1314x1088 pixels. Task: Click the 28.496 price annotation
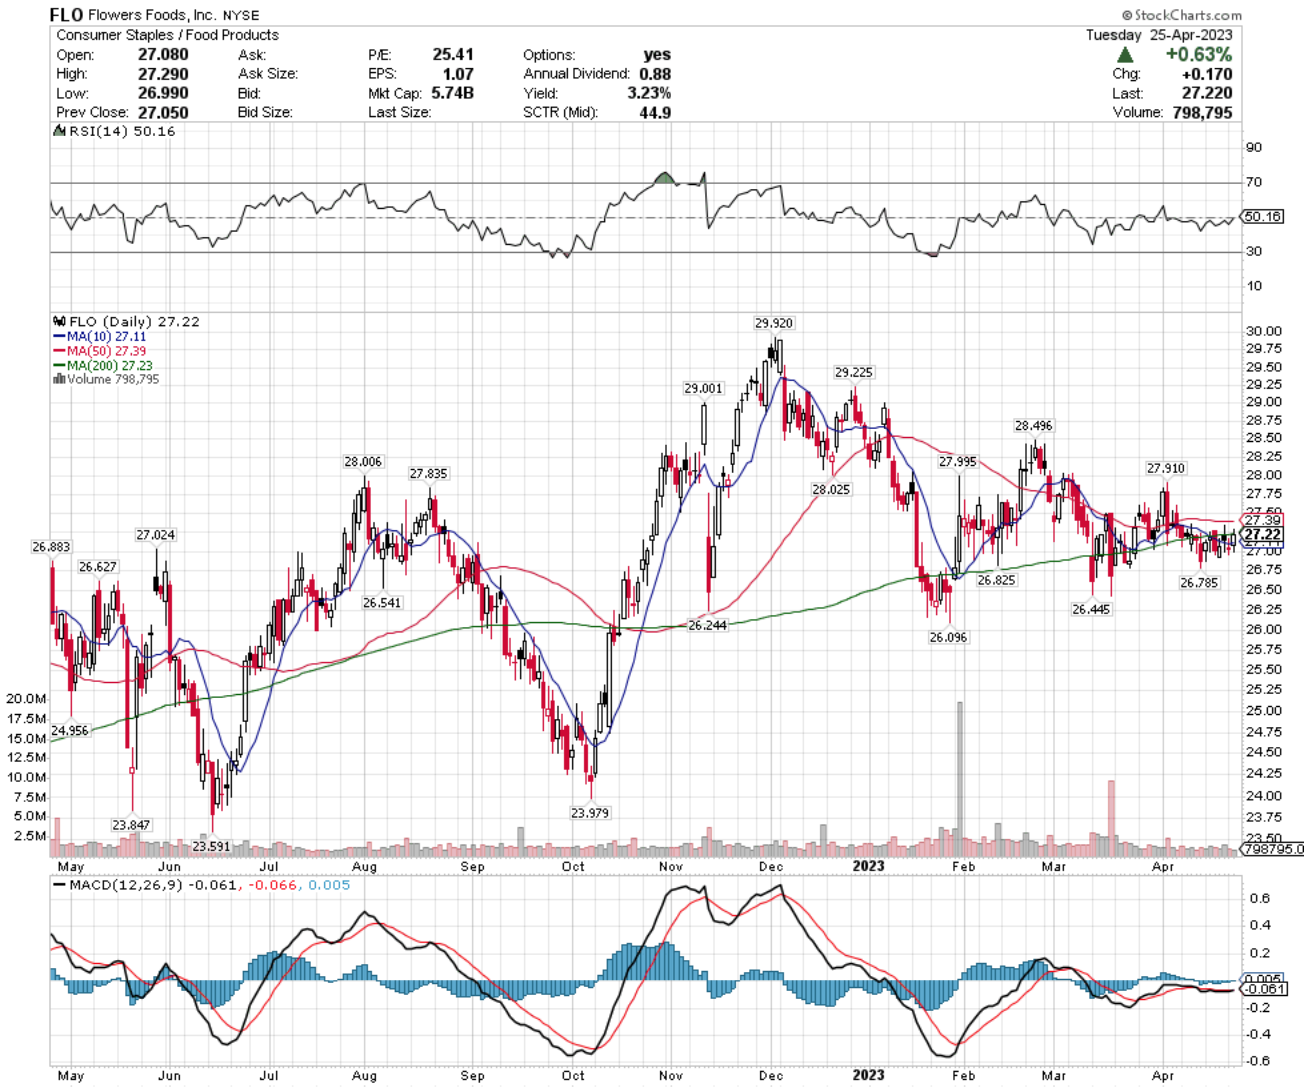coord(1033,426)
